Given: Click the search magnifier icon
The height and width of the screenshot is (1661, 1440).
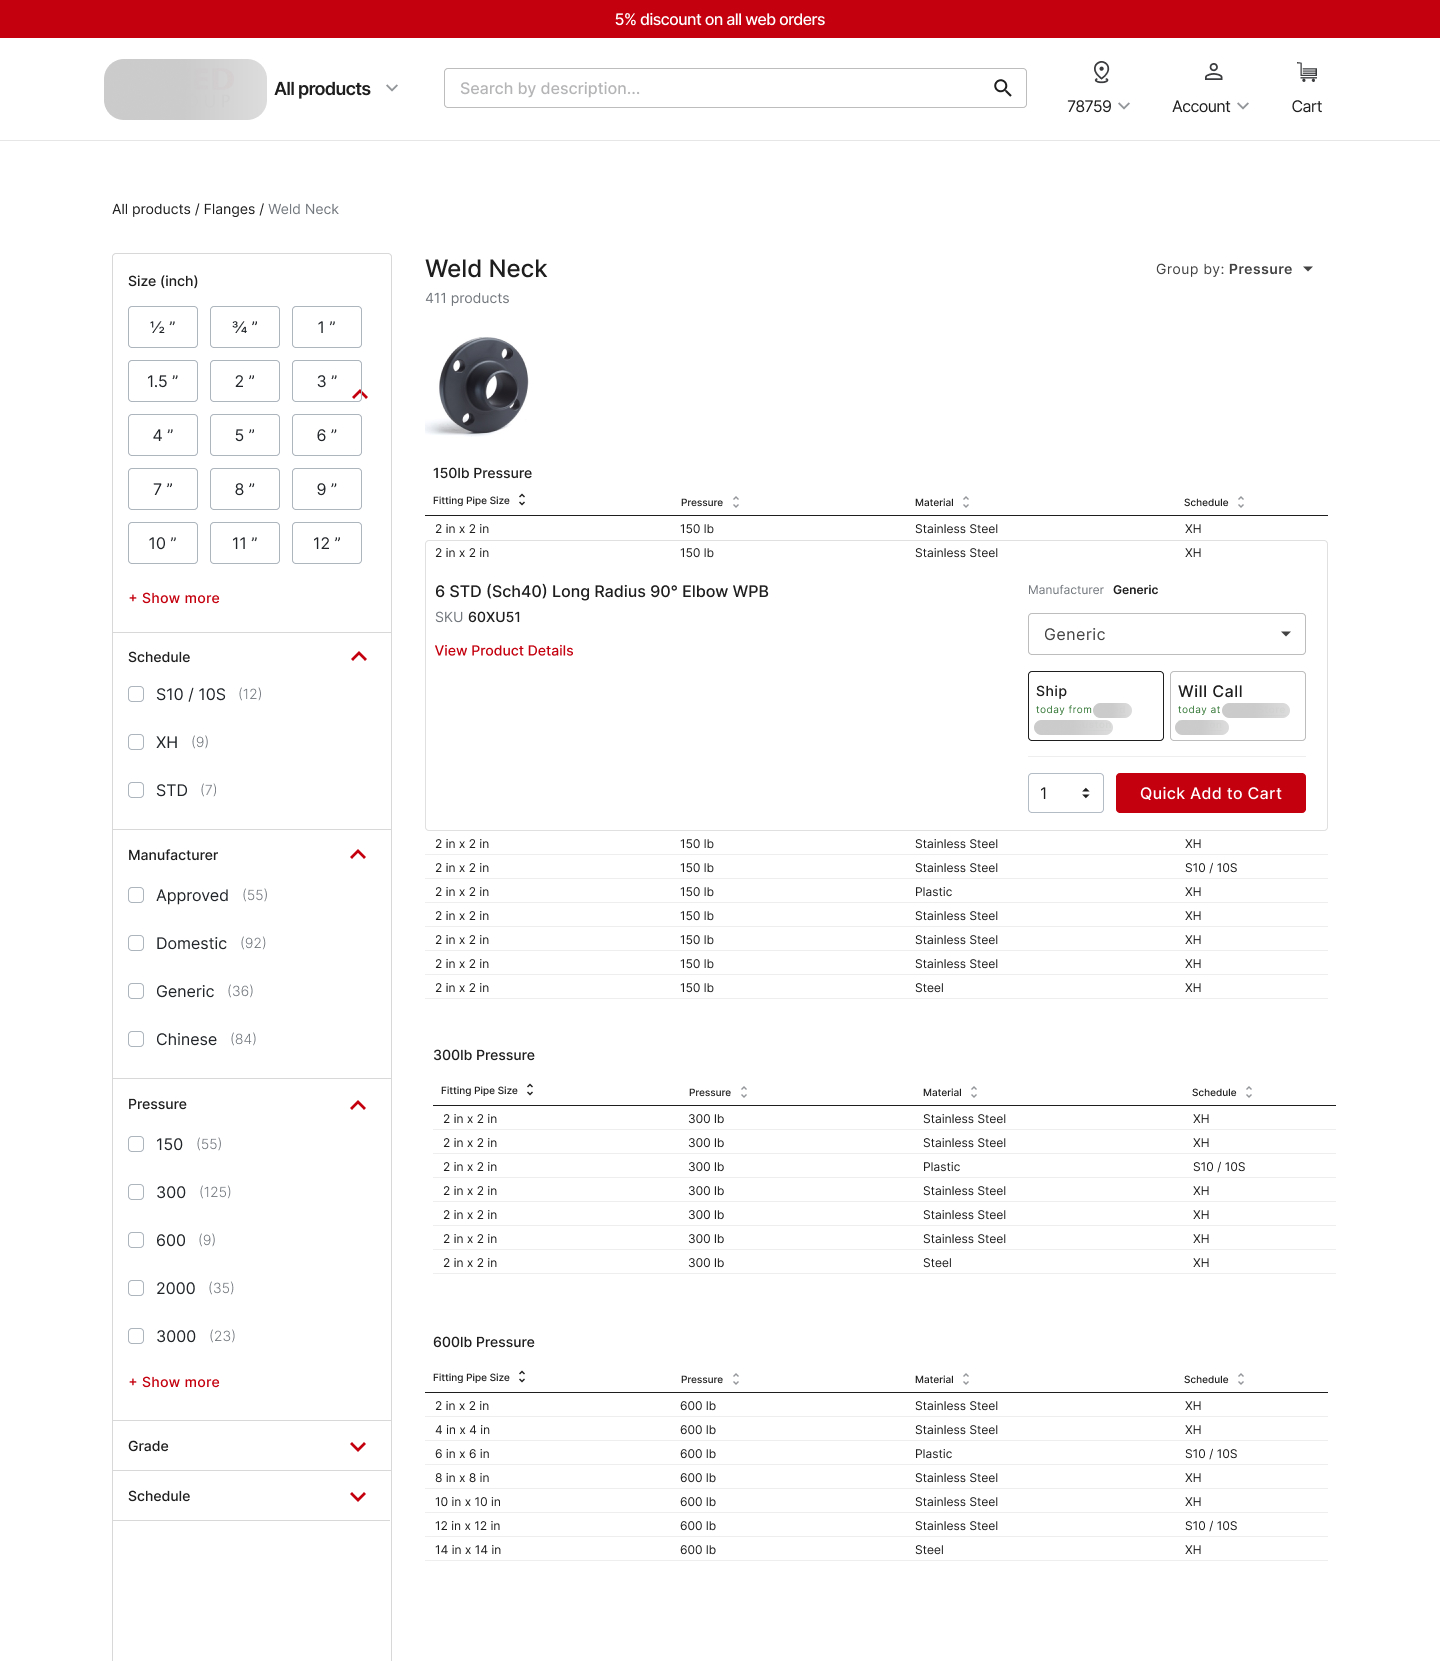Looking at the screenshot, I should tap(1002, 88).
